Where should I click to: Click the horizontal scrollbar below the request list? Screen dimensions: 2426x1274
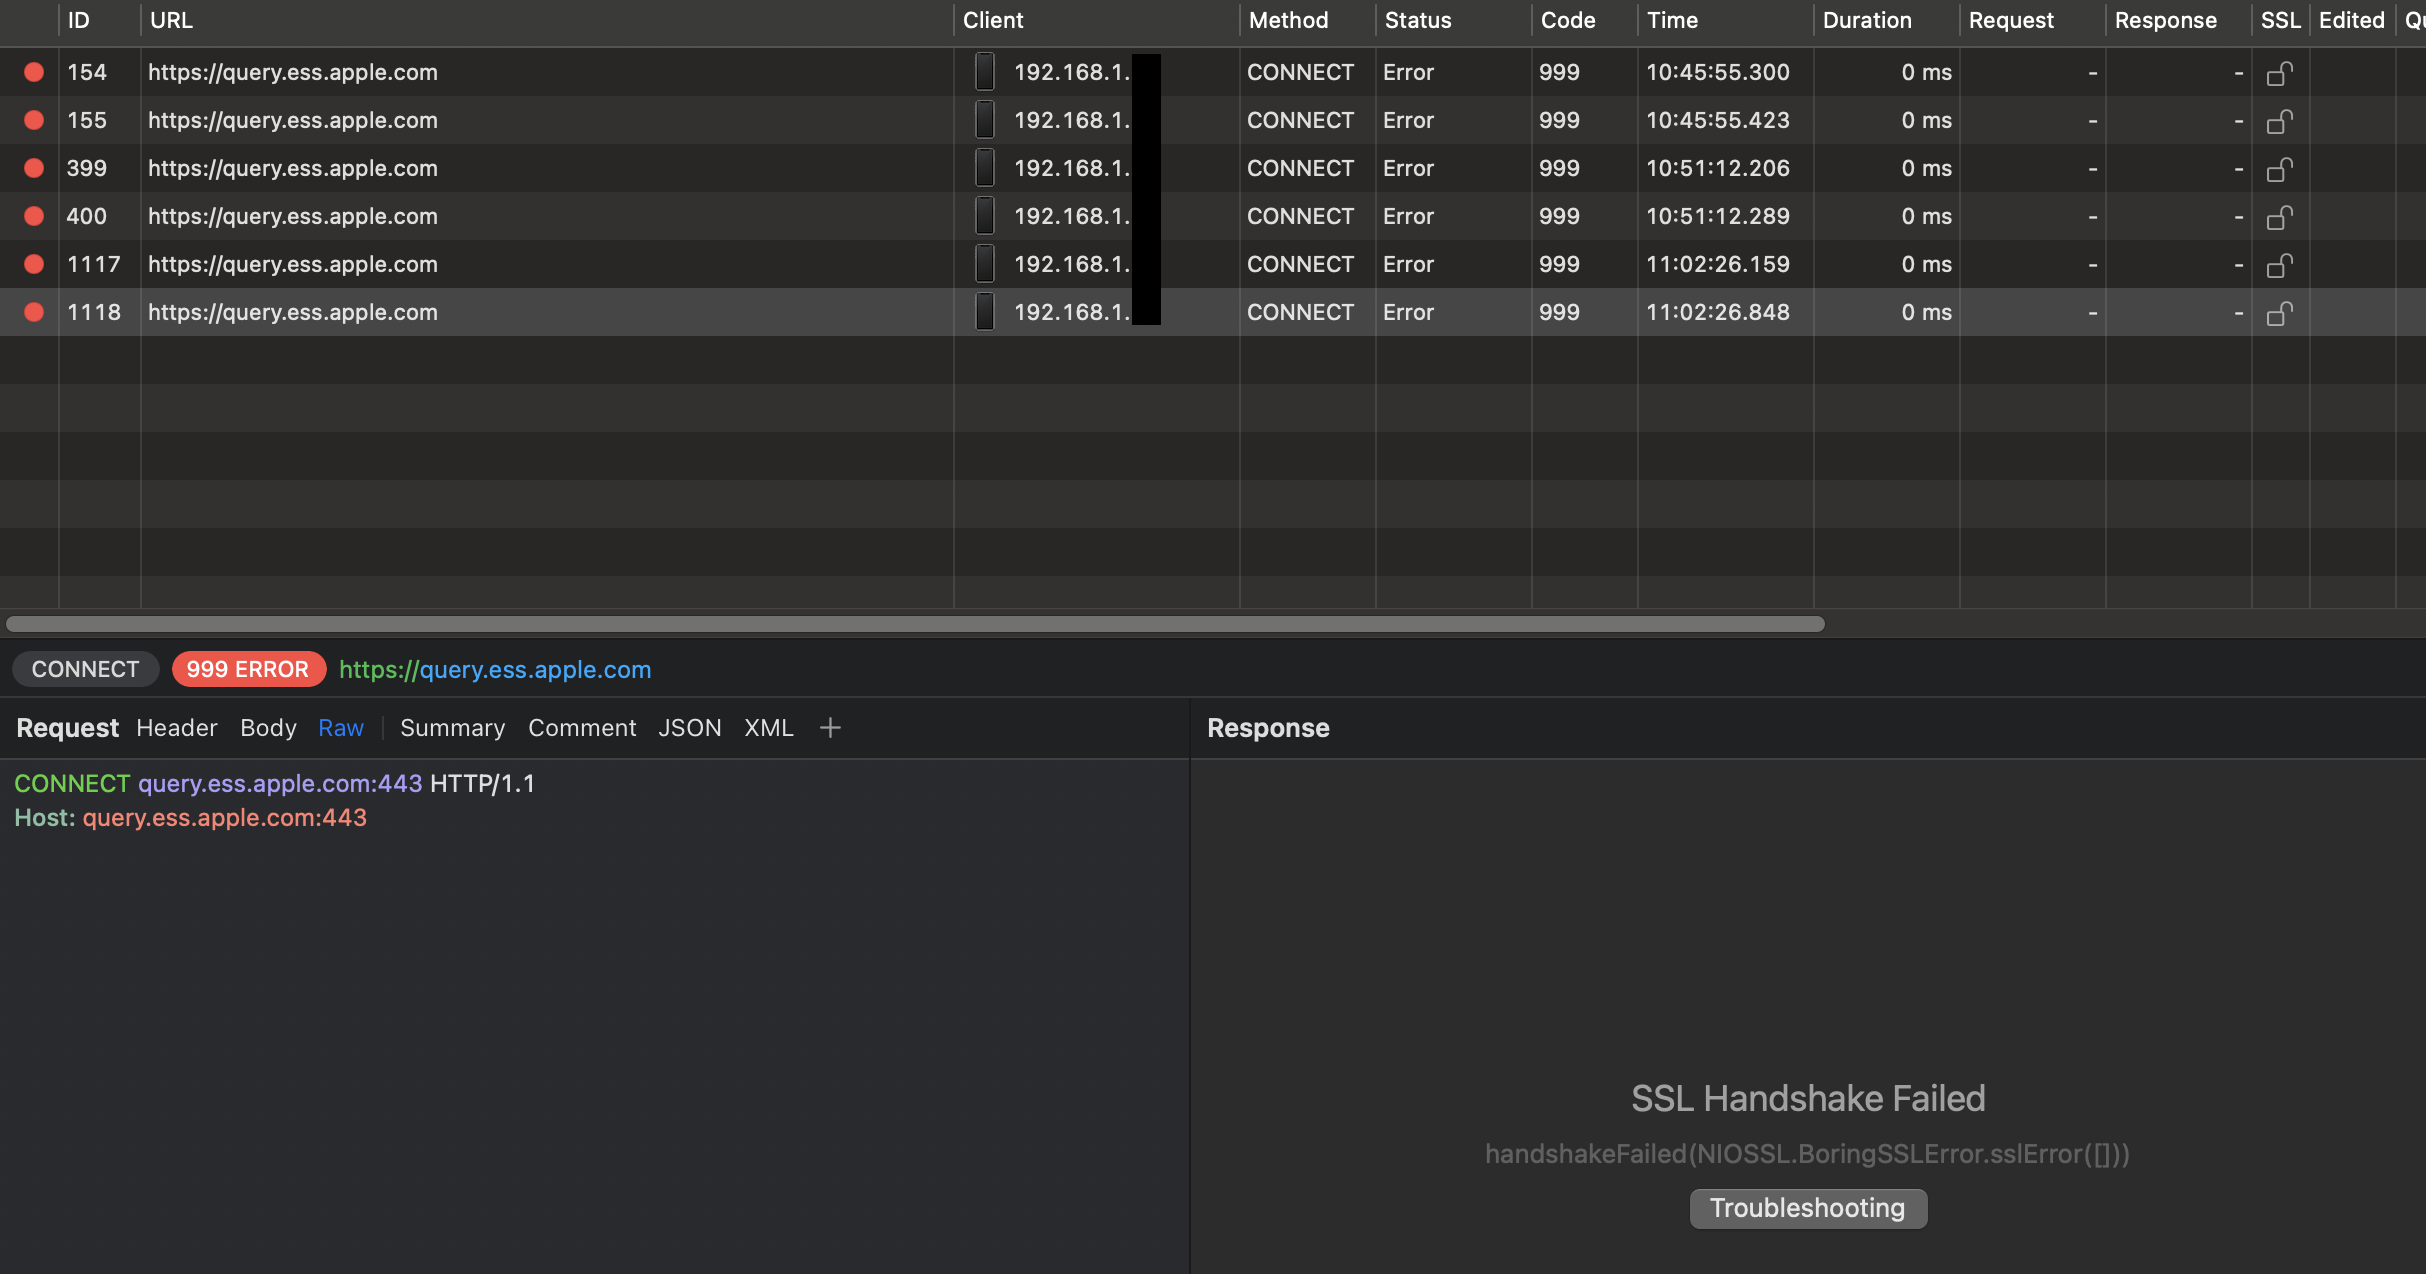pos(913,624)
